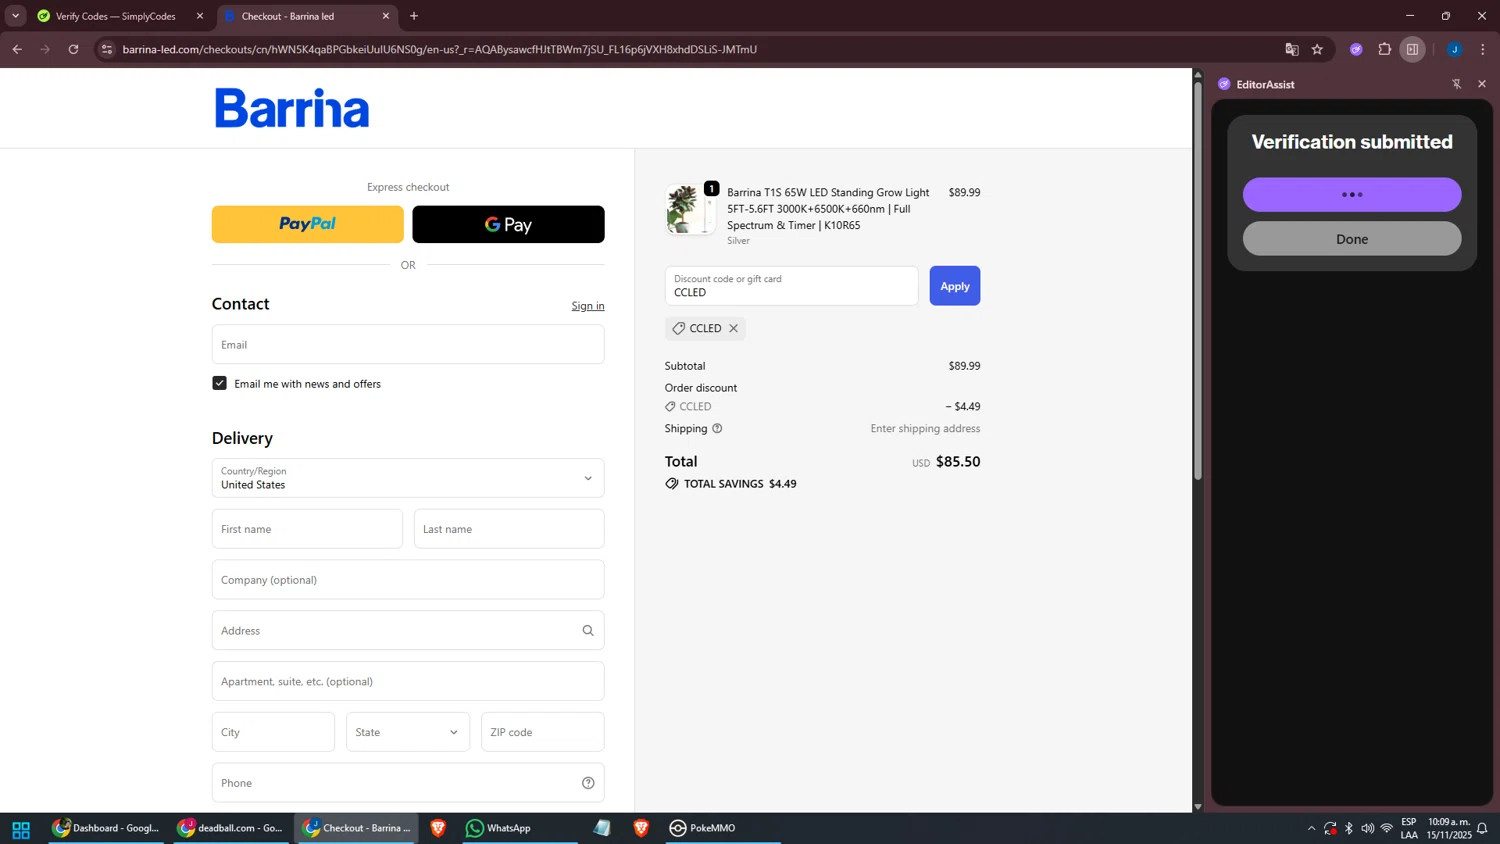Click the Sign in link

click(588, 306)
